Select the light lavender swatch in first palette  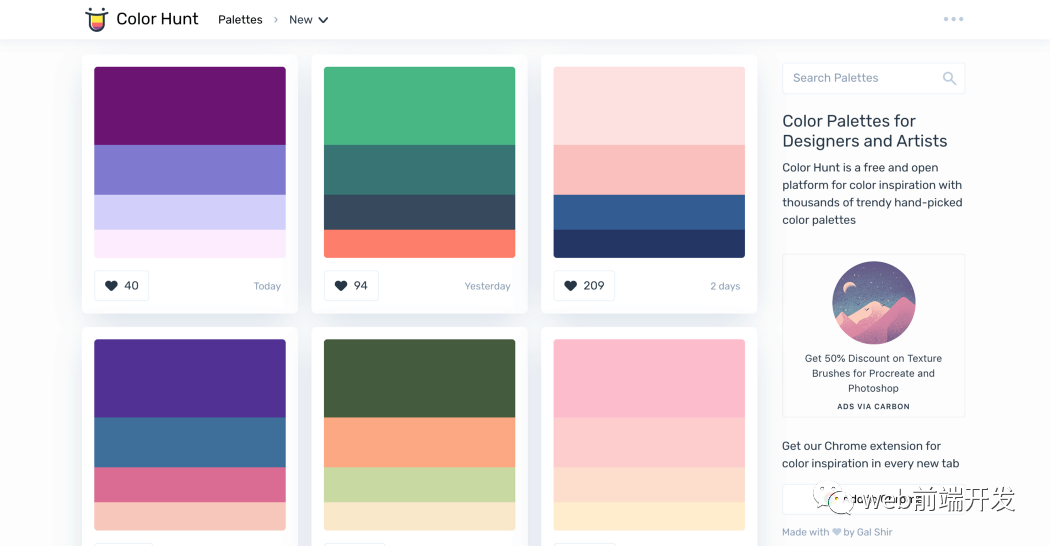tap(190, 212)
